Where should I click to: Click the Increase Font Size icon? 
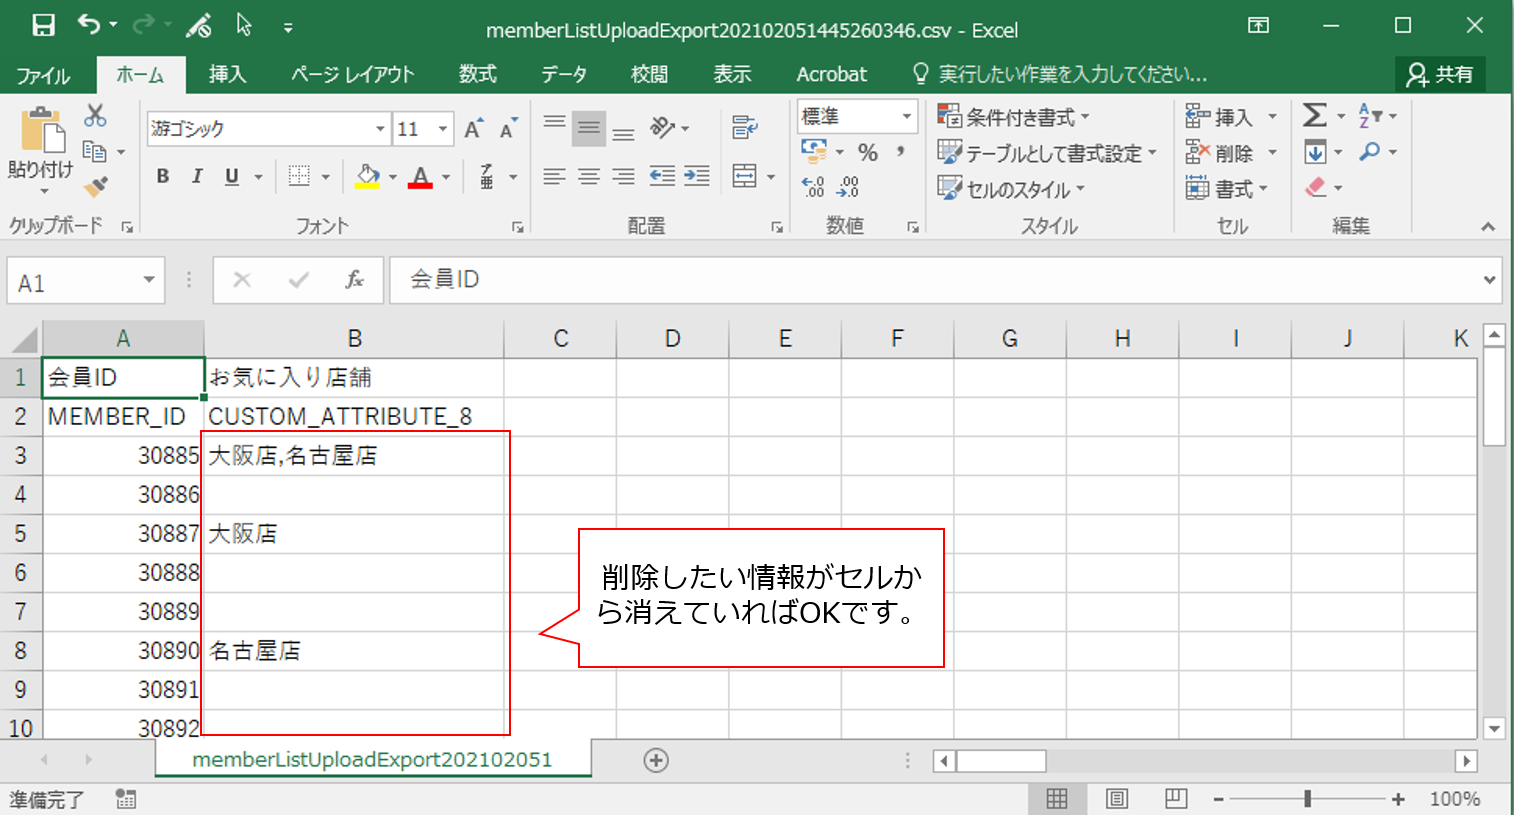(474, 129)
